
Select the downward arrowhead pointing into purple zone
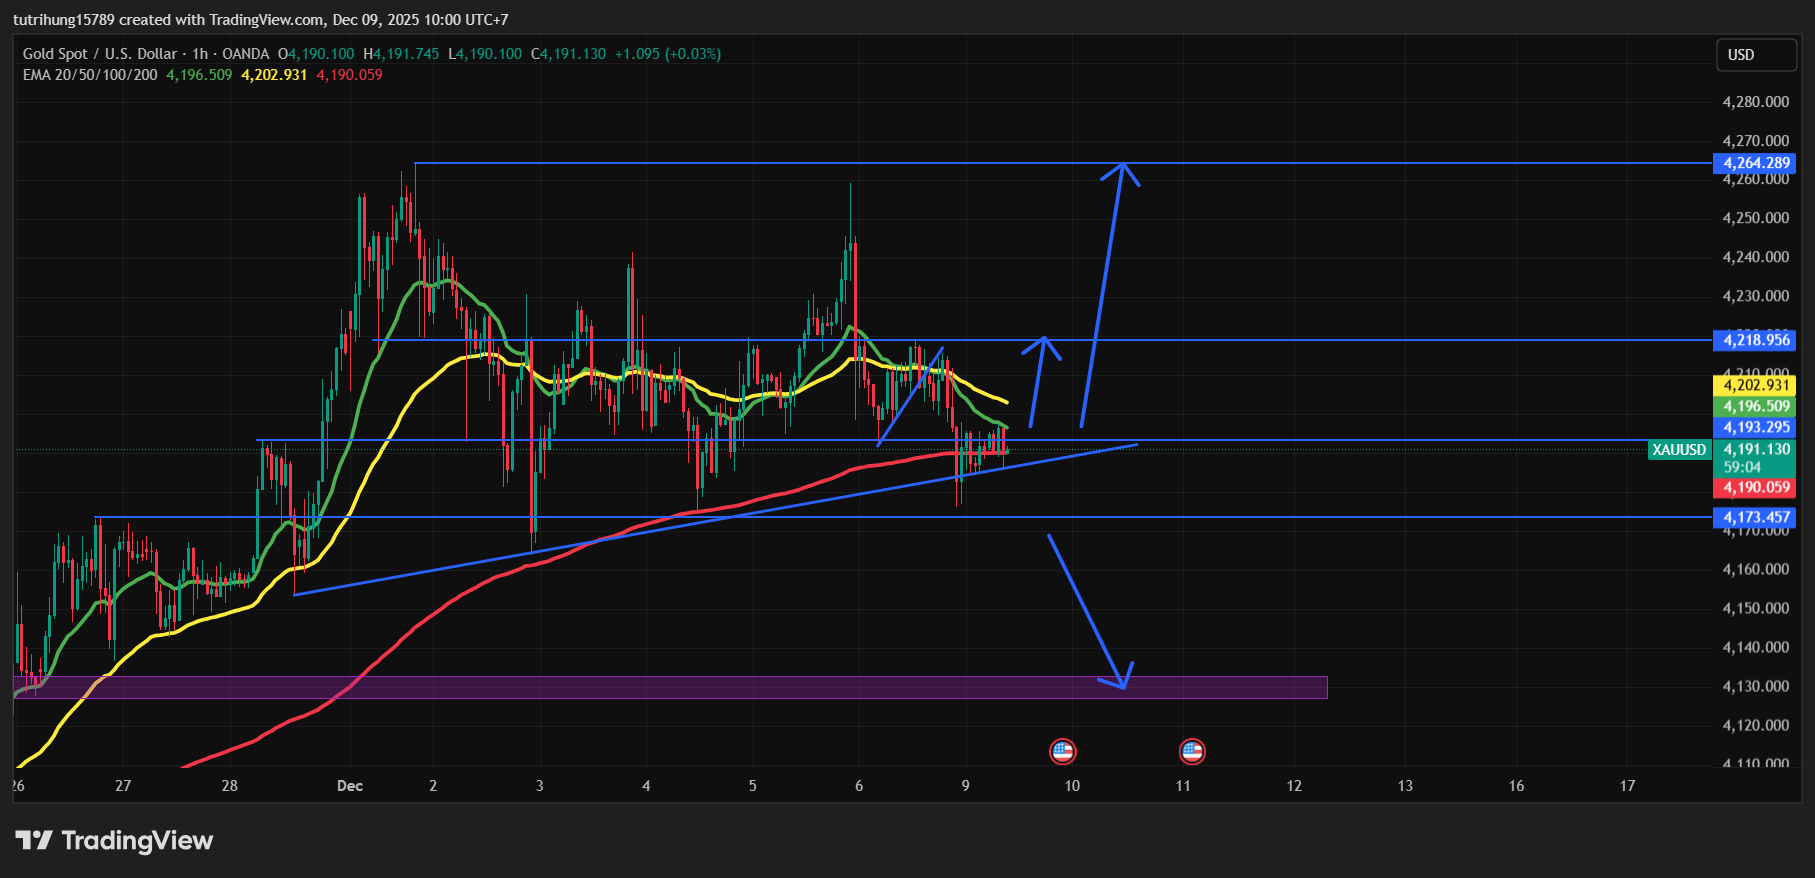[x=1122, y=682]
